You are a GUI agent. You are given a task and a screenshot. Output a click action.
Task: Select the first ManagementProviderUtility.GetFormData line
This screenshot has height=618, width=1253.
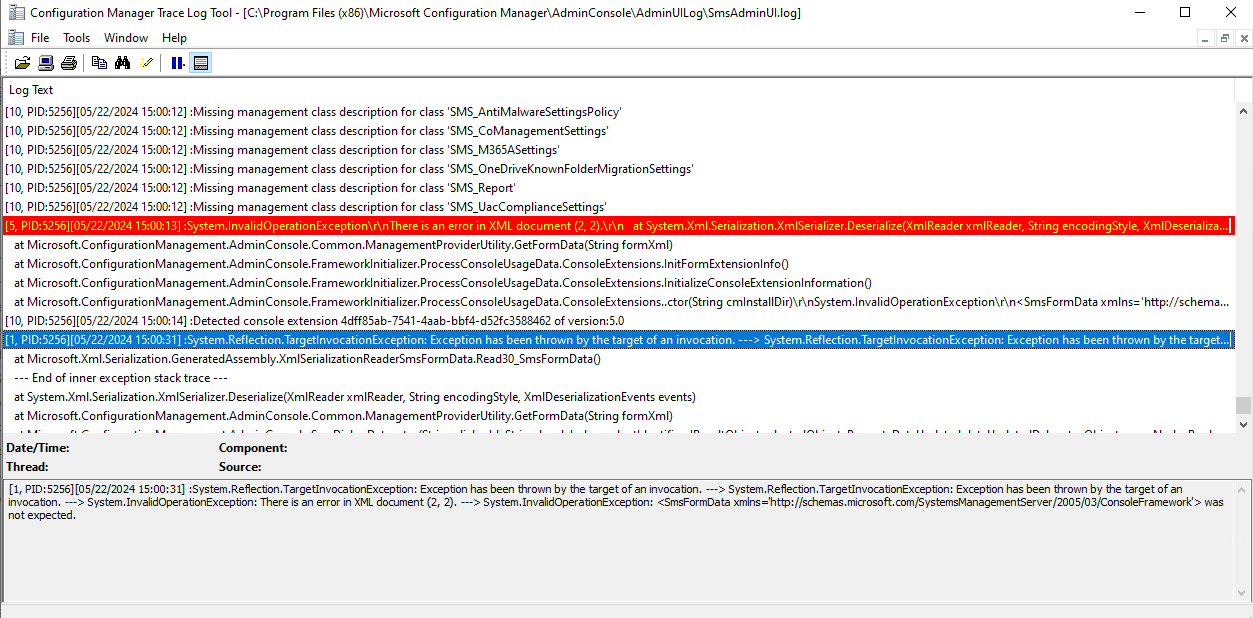point(619,245)
